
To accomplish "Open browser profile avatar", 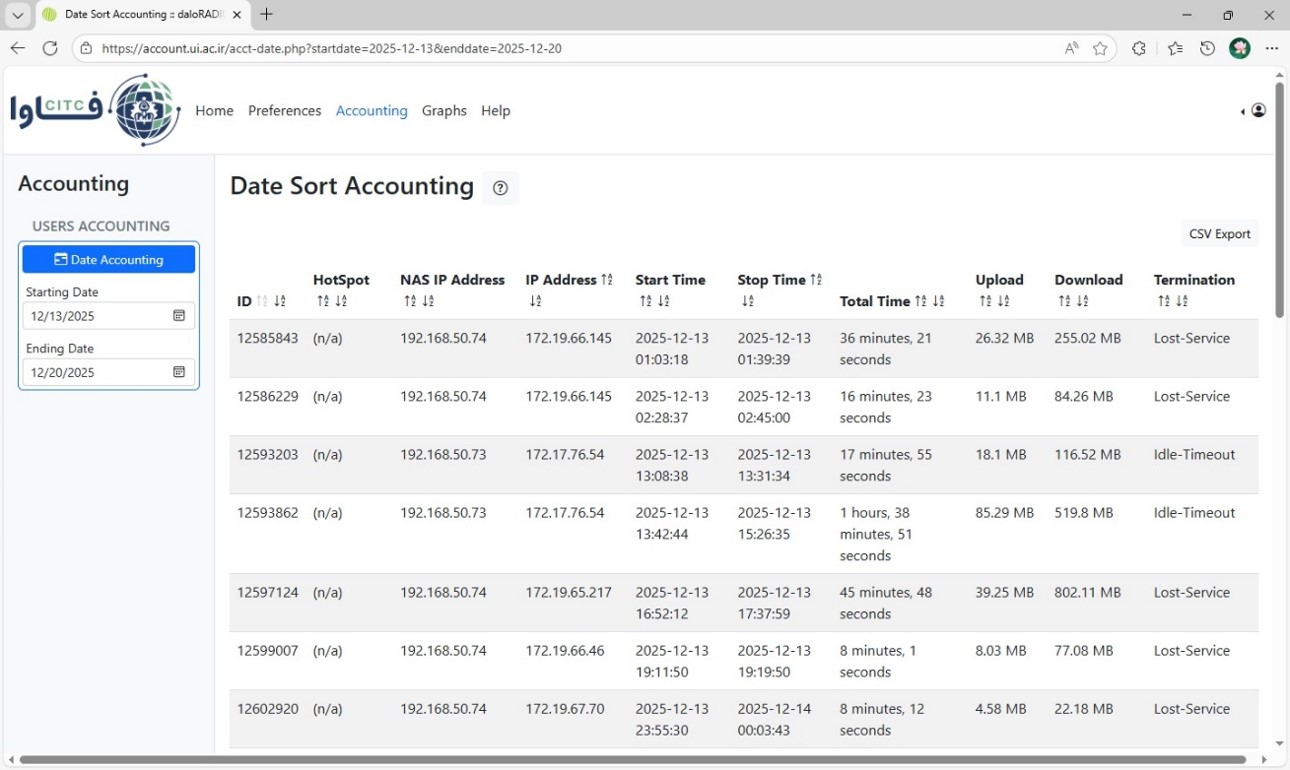I will click(x=1240, y=48).
